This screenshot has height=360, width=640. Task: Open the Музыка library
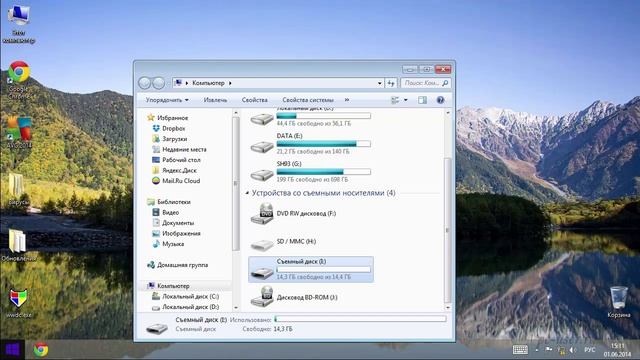(168, 244)
